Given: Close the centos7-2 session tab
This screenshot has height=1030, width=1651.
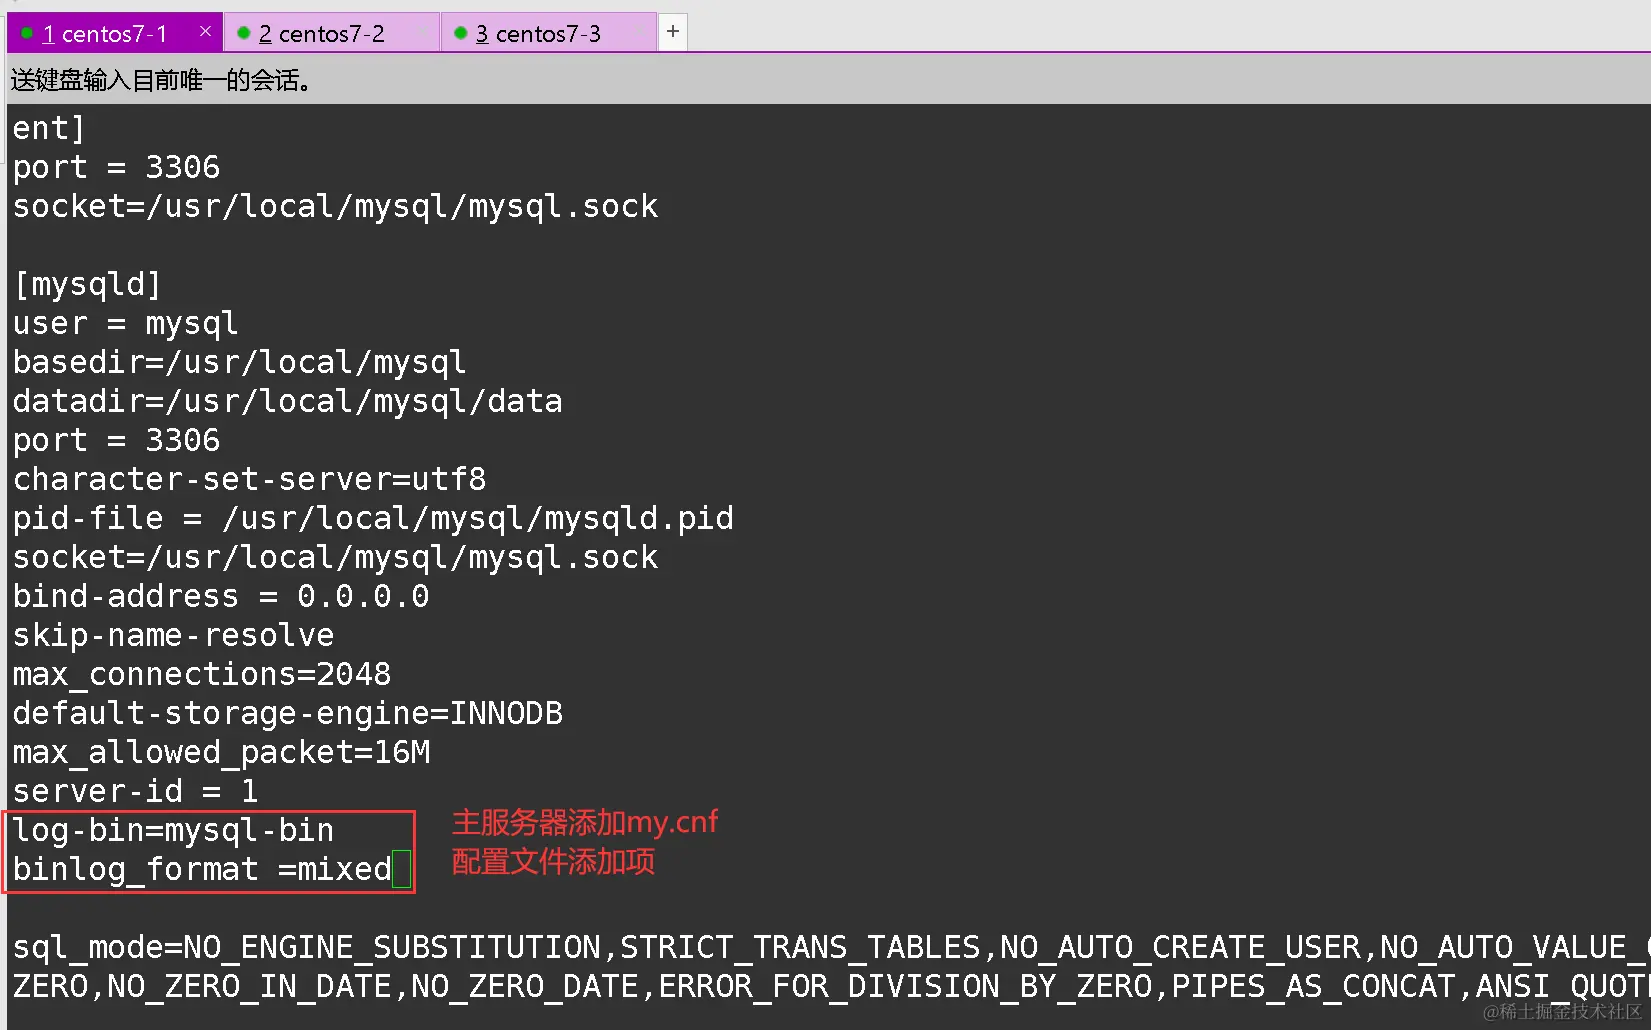Looking at the screenshot, I should (423, 32).
